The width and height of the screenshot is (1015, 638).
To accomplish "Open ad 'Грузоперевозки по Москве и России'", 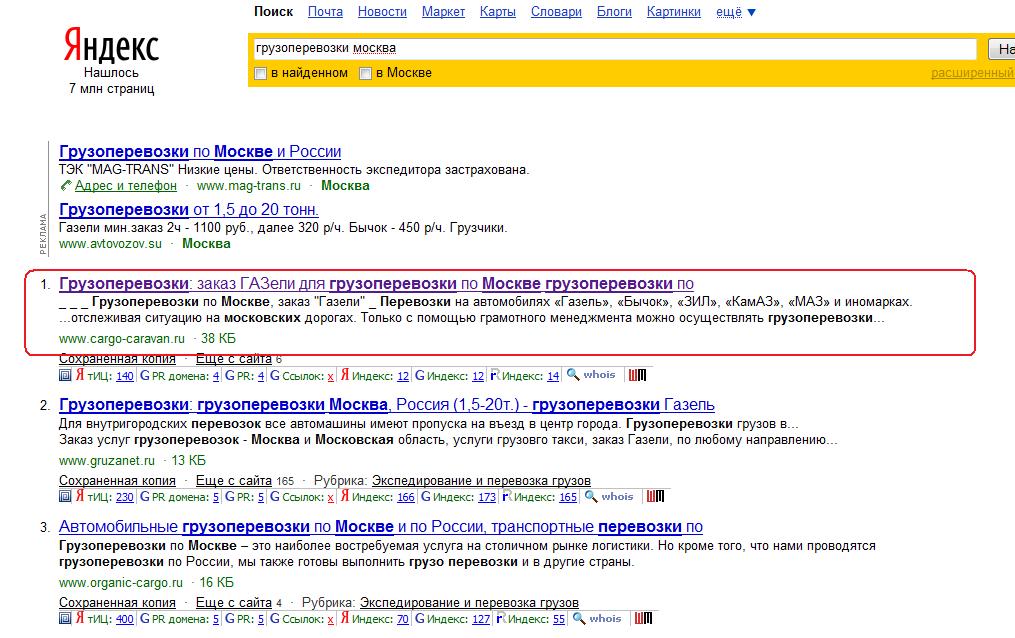I will (200, 151).
